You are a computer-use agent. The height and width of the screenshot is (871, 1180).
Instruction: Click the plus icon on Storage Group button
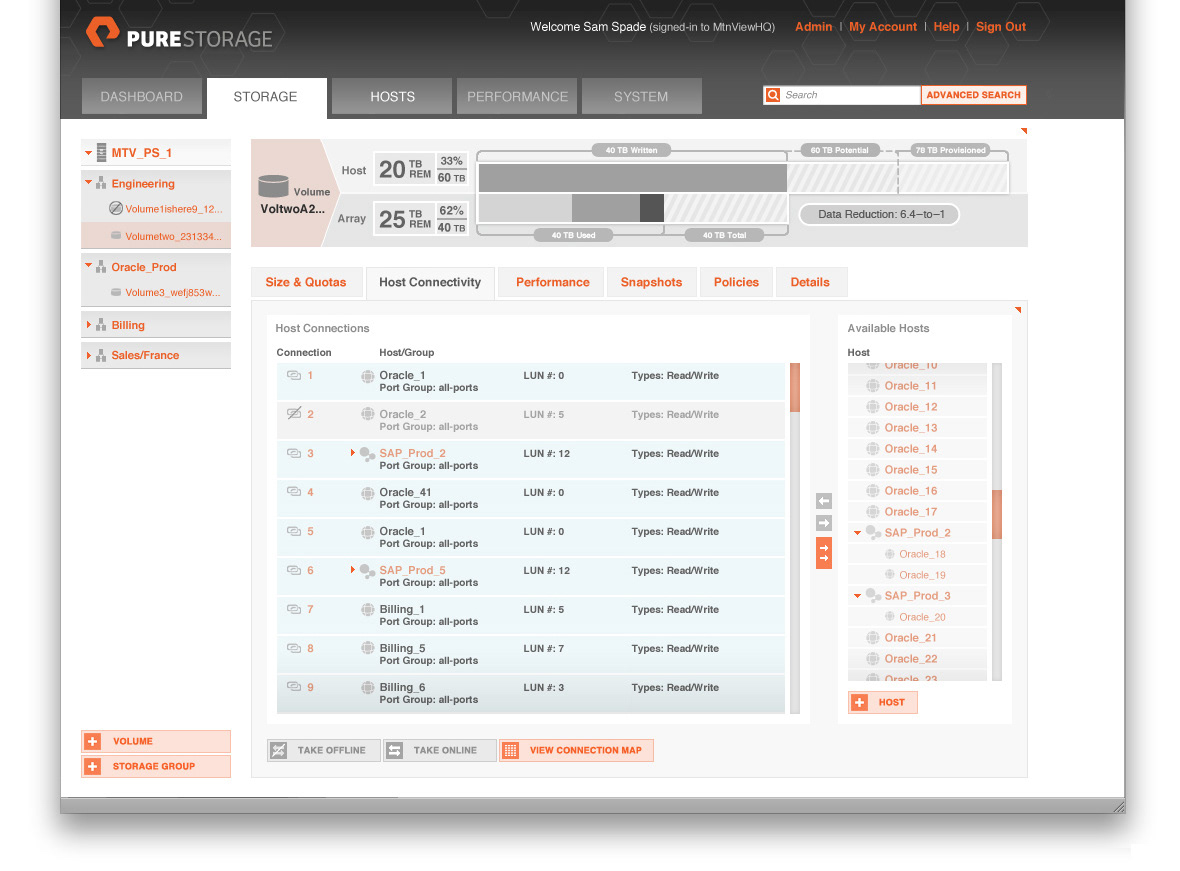(x=93, y=766)
